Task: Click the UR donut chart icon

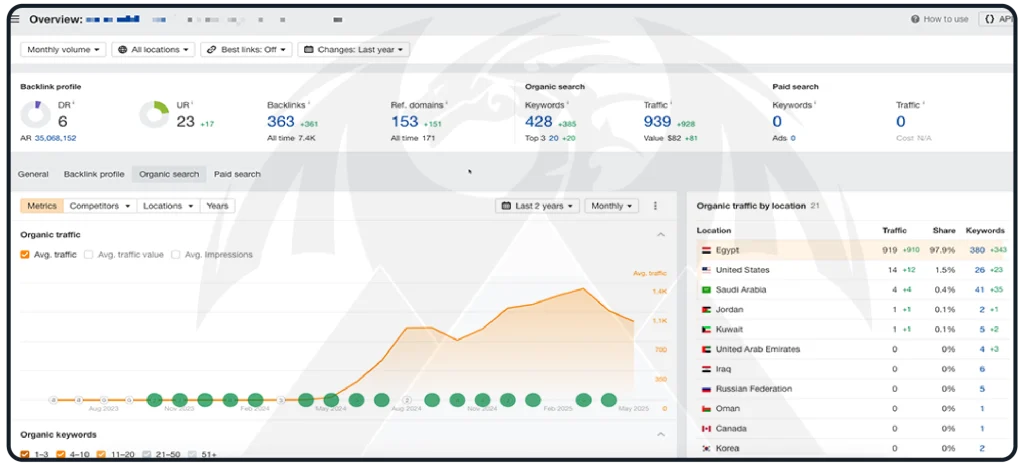Action: (154, 114)
